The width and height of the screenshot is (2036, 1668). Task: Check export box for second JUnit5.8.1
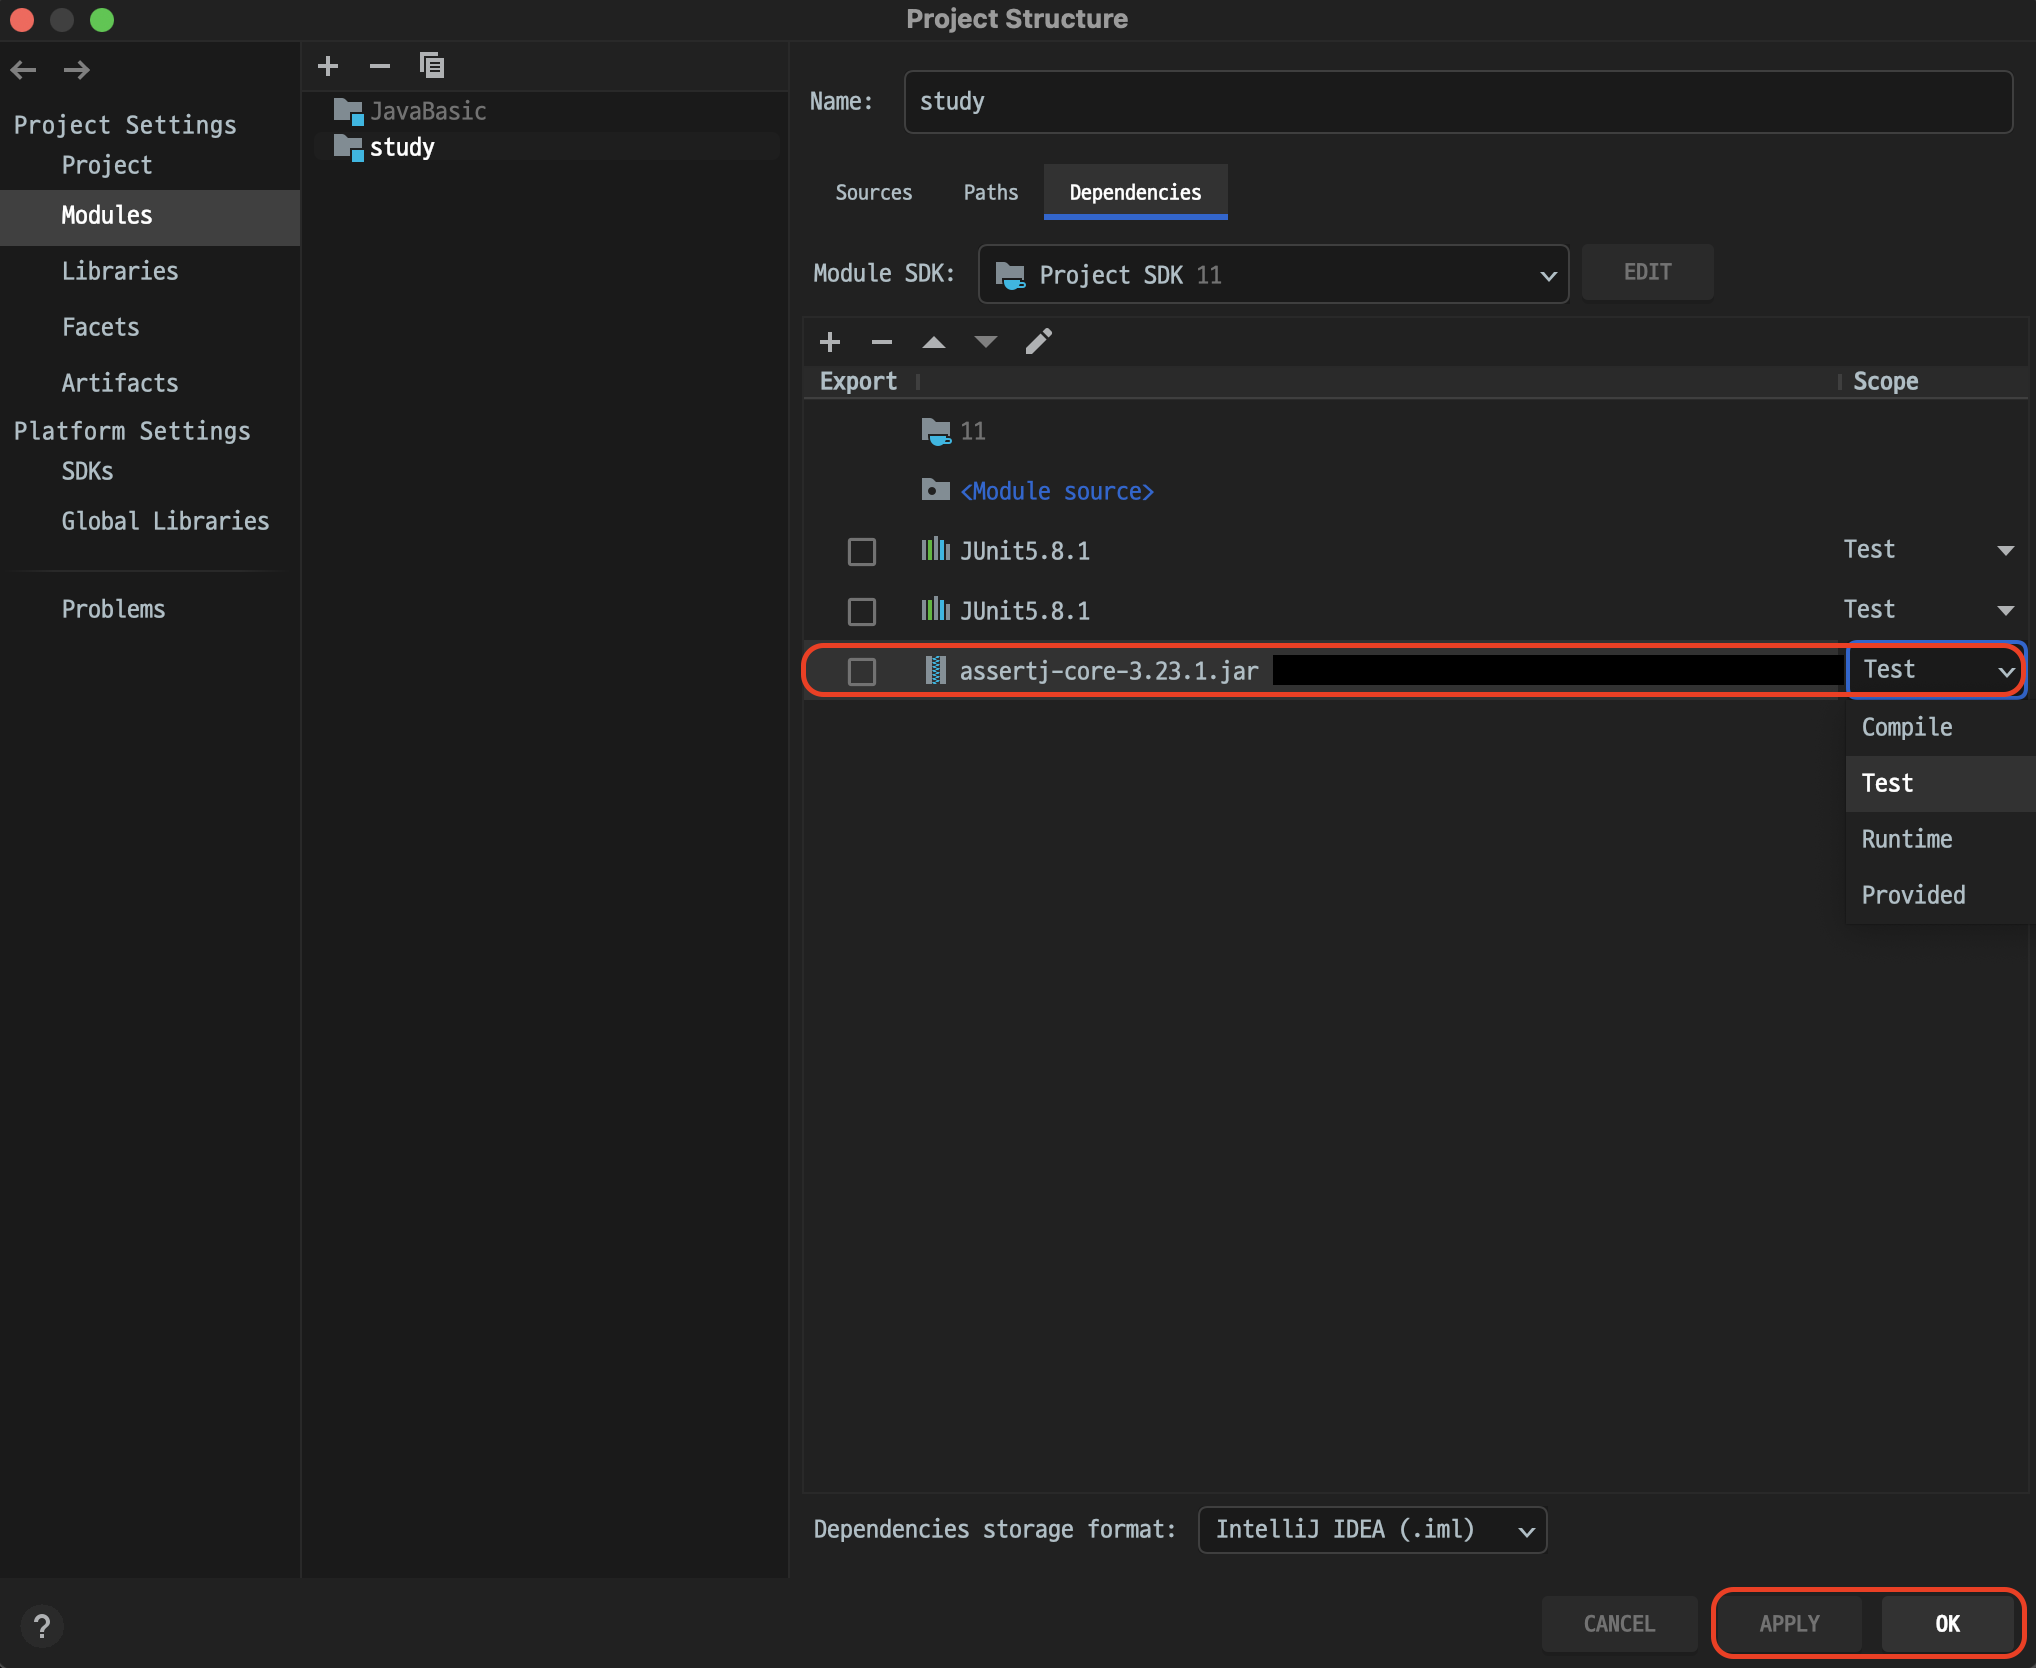click(x=861, y=611)
